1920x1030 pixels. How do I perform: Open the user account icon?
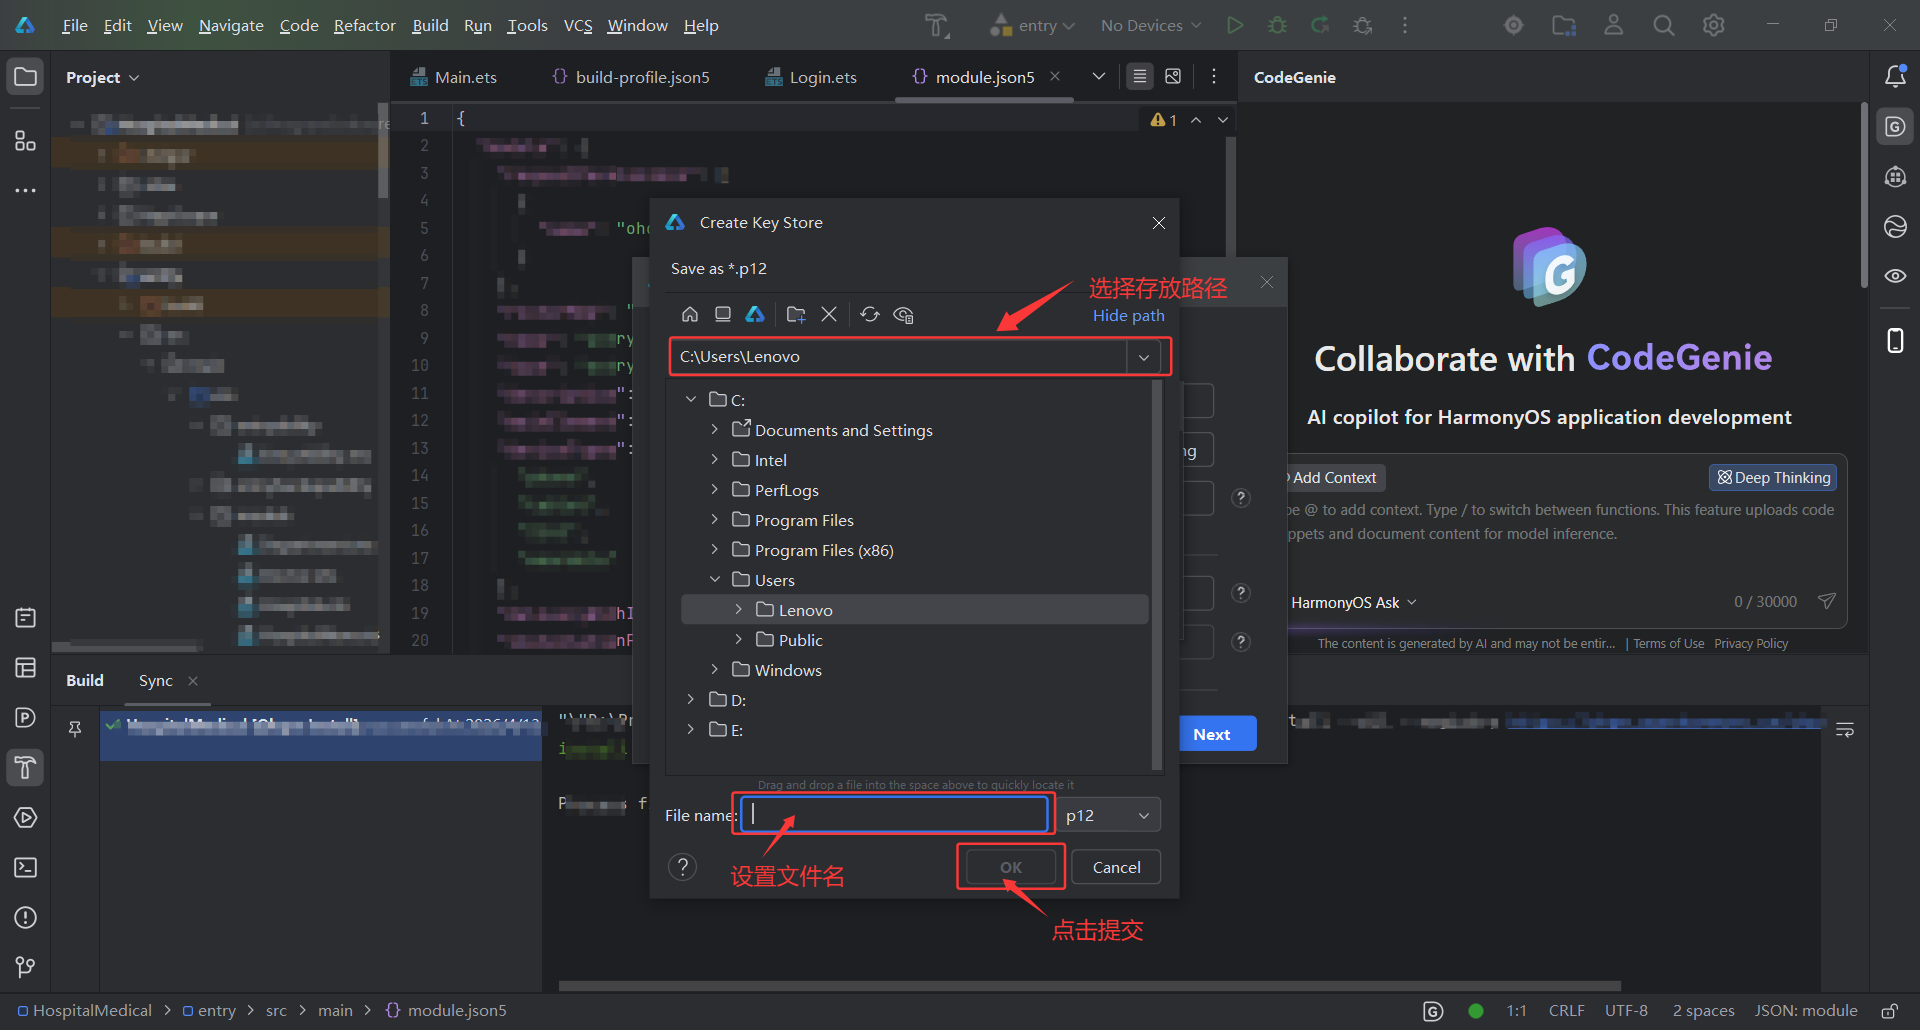[x=1613, y=25]
